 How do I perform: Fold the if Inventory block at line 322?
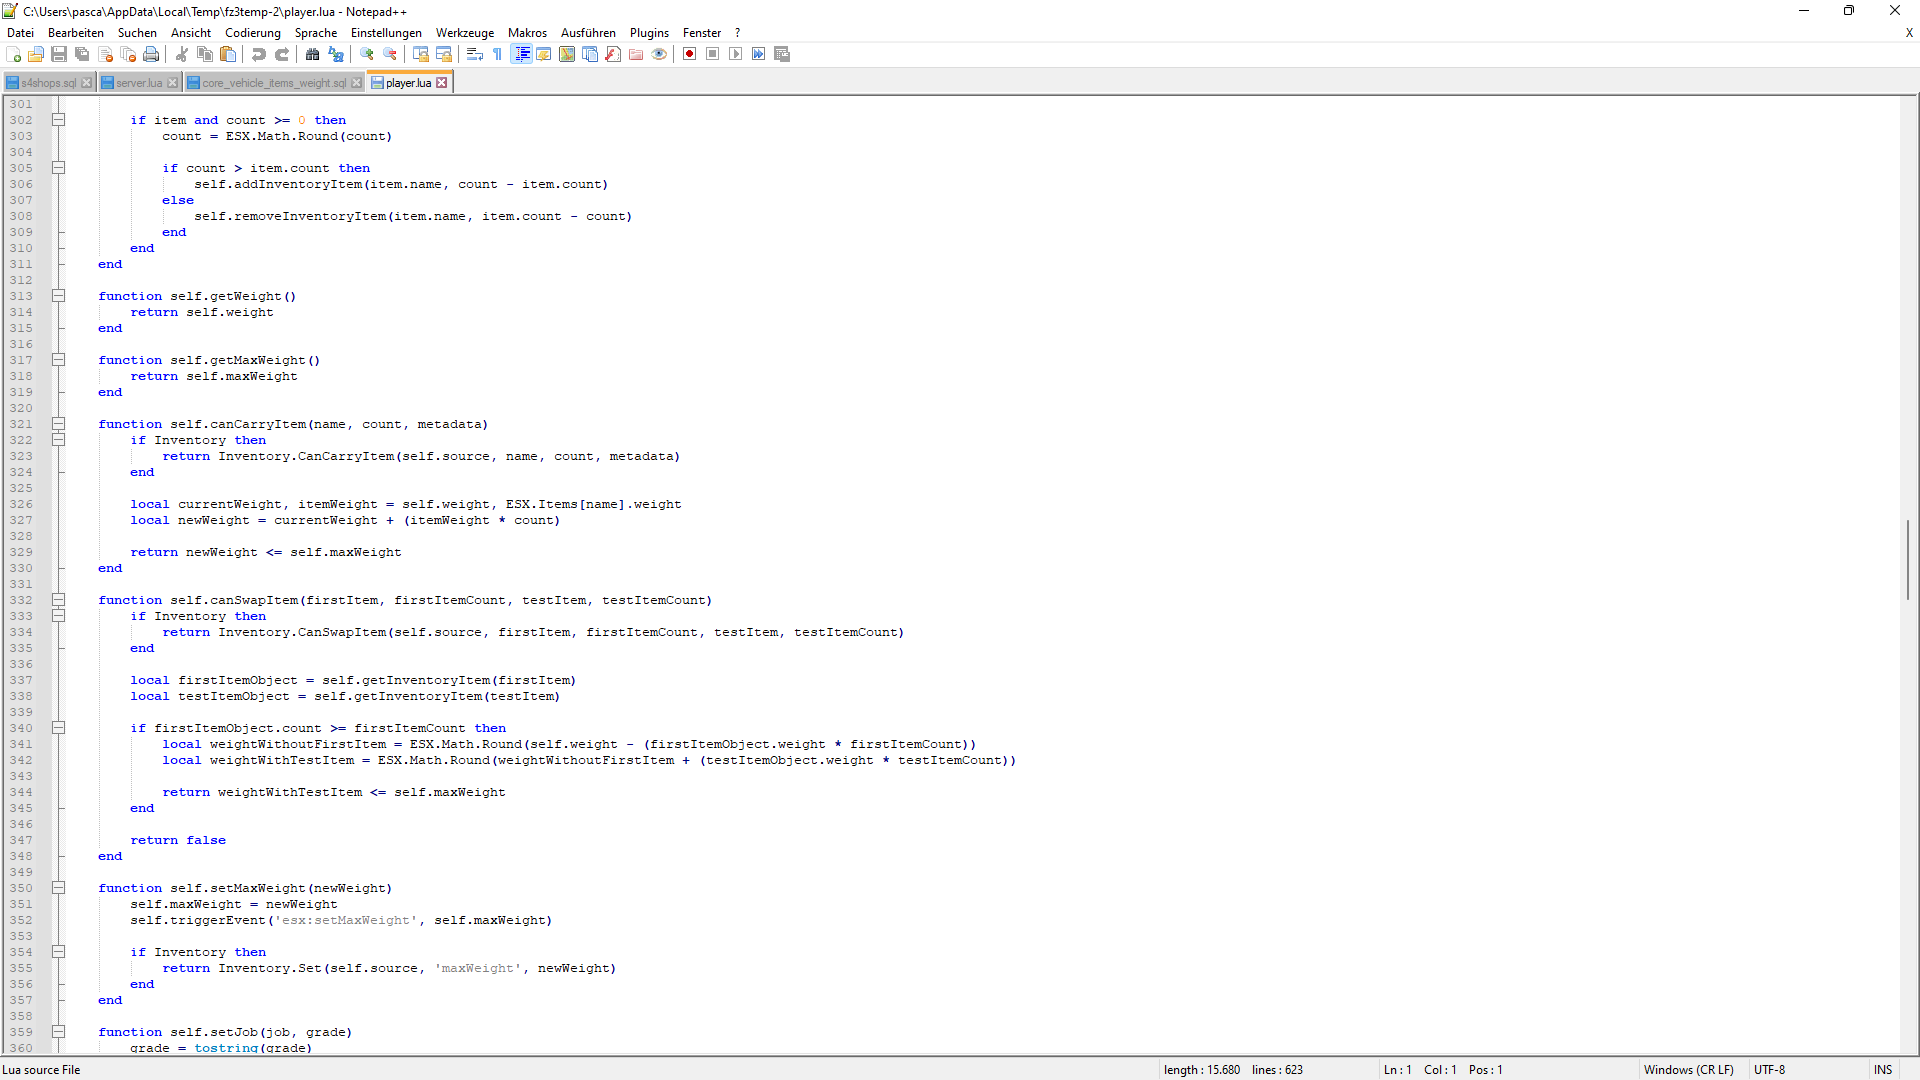pyautogui.click(x=59, y=440)
